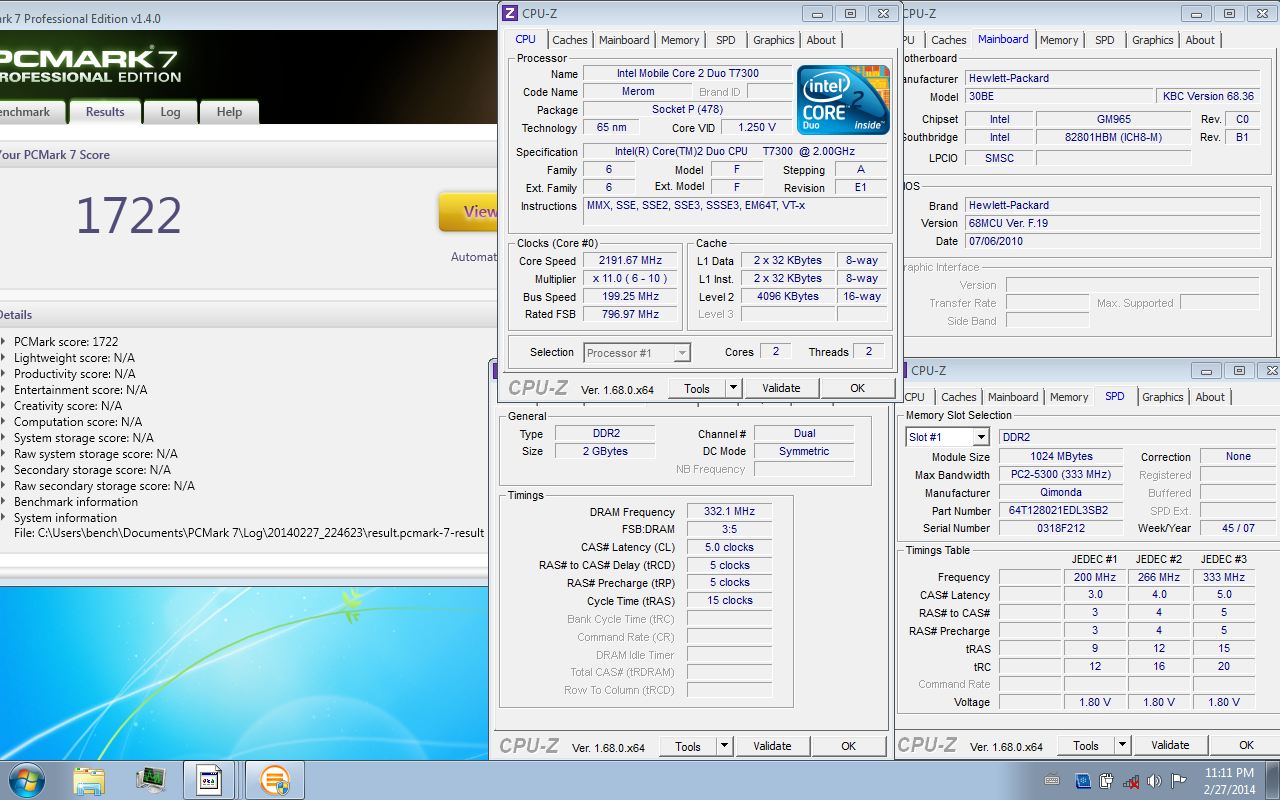
Task: Click the Manufacturer field showing Qimonda
Action: tap(1060, 492)
